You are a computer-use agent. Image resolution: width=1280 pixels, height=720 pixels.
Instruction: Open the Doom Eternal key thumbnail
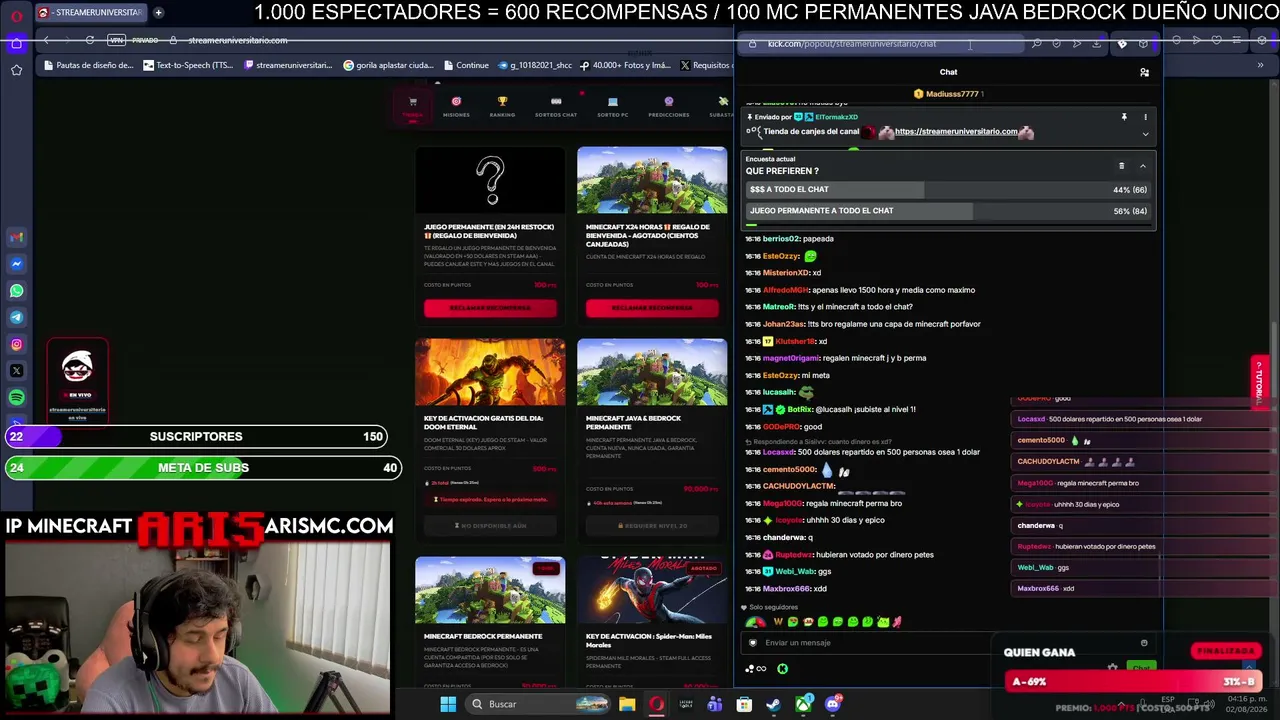490,372
